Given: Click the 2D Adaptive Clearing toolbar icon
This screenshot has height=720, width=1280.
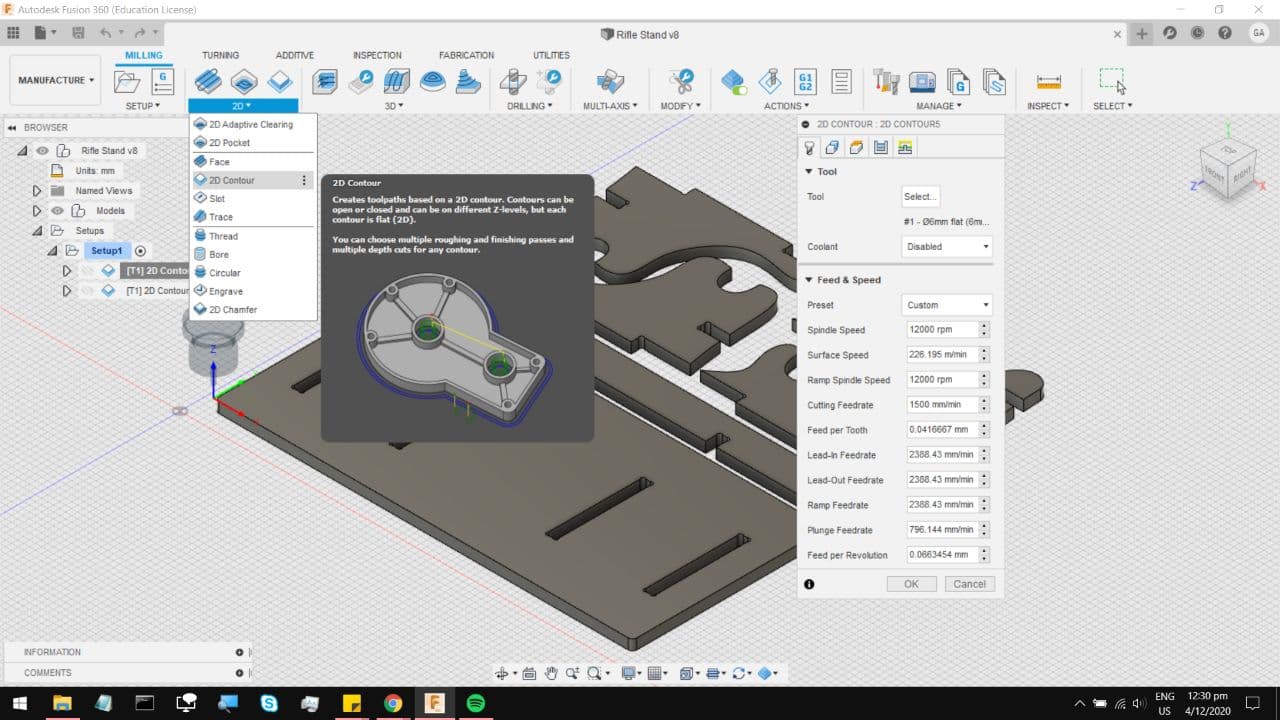Looking at the screenshot, I should (208, 81).
